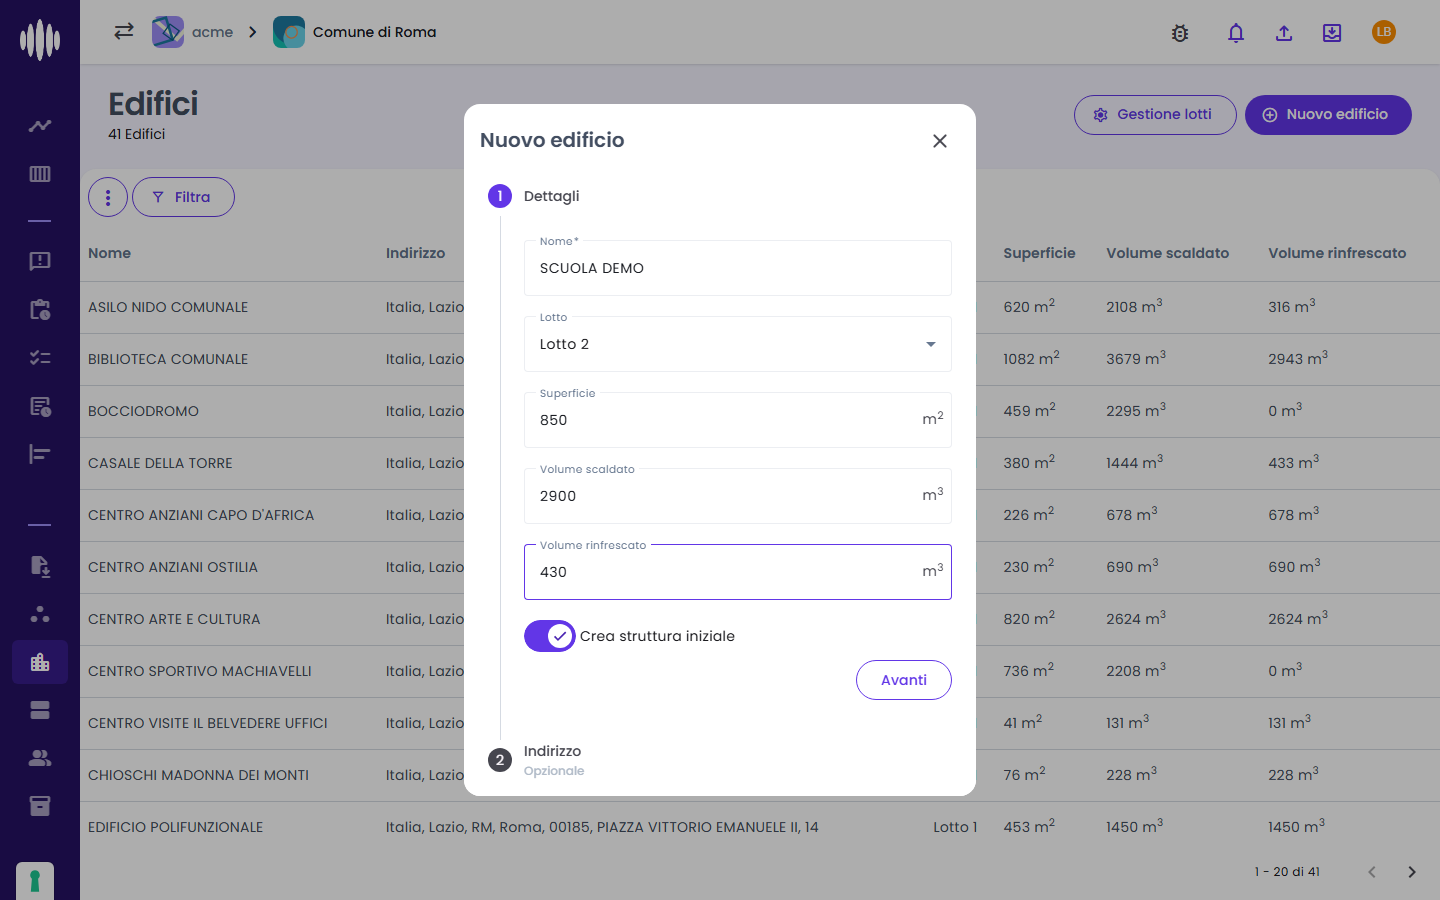Click the Superficie input field
The width and height of the screenshot is (1440, 900).
pyautogui.click(x=738, y=420)
